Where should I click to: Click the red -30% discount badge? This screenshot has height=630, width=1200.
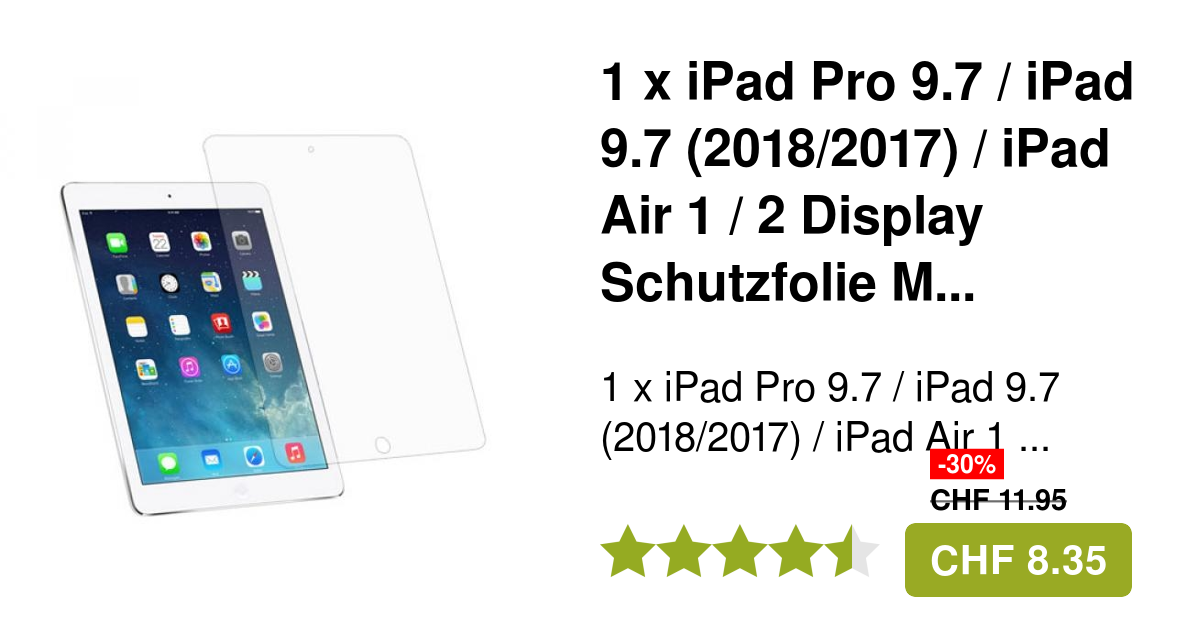point(966,464)
